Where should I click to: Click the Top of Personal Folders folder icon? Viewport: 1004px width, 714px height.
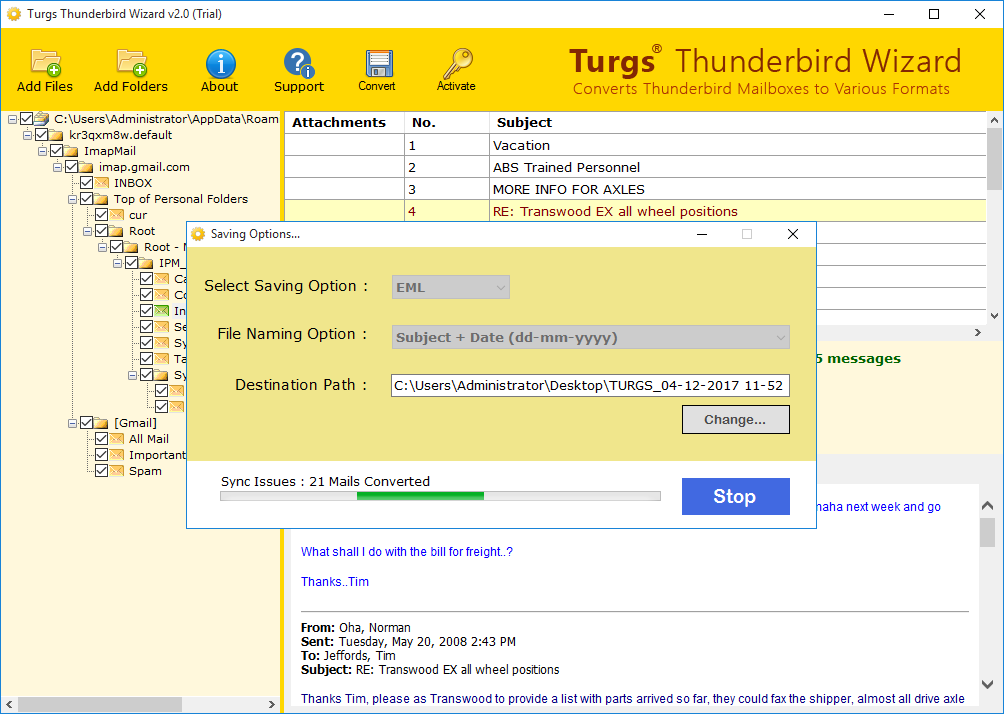pos(101,199)
